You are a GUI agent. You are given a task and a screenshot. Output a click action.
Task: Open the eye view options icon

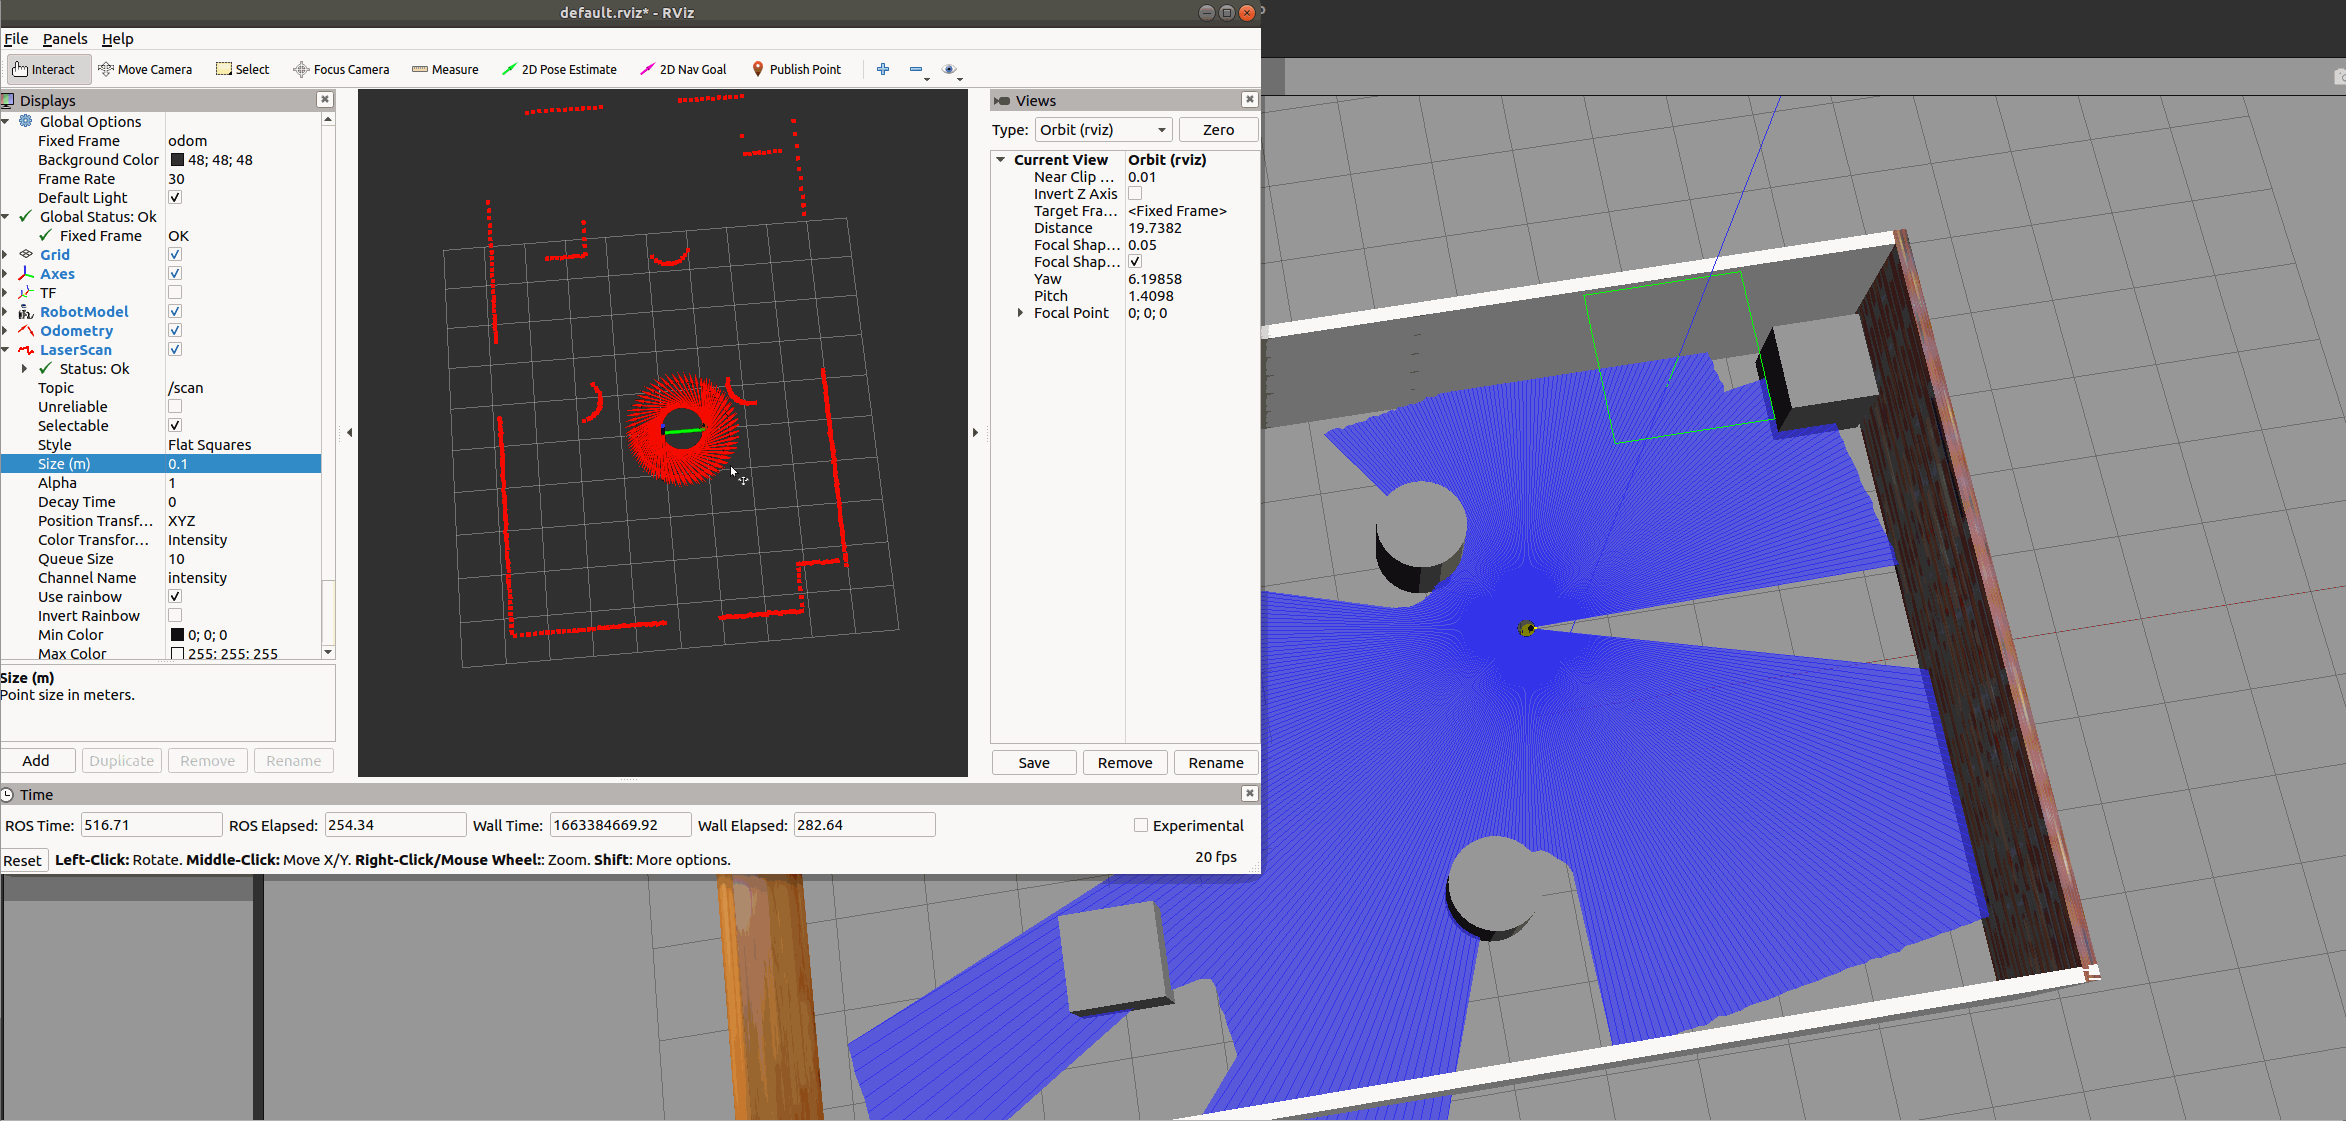[950, 69]
